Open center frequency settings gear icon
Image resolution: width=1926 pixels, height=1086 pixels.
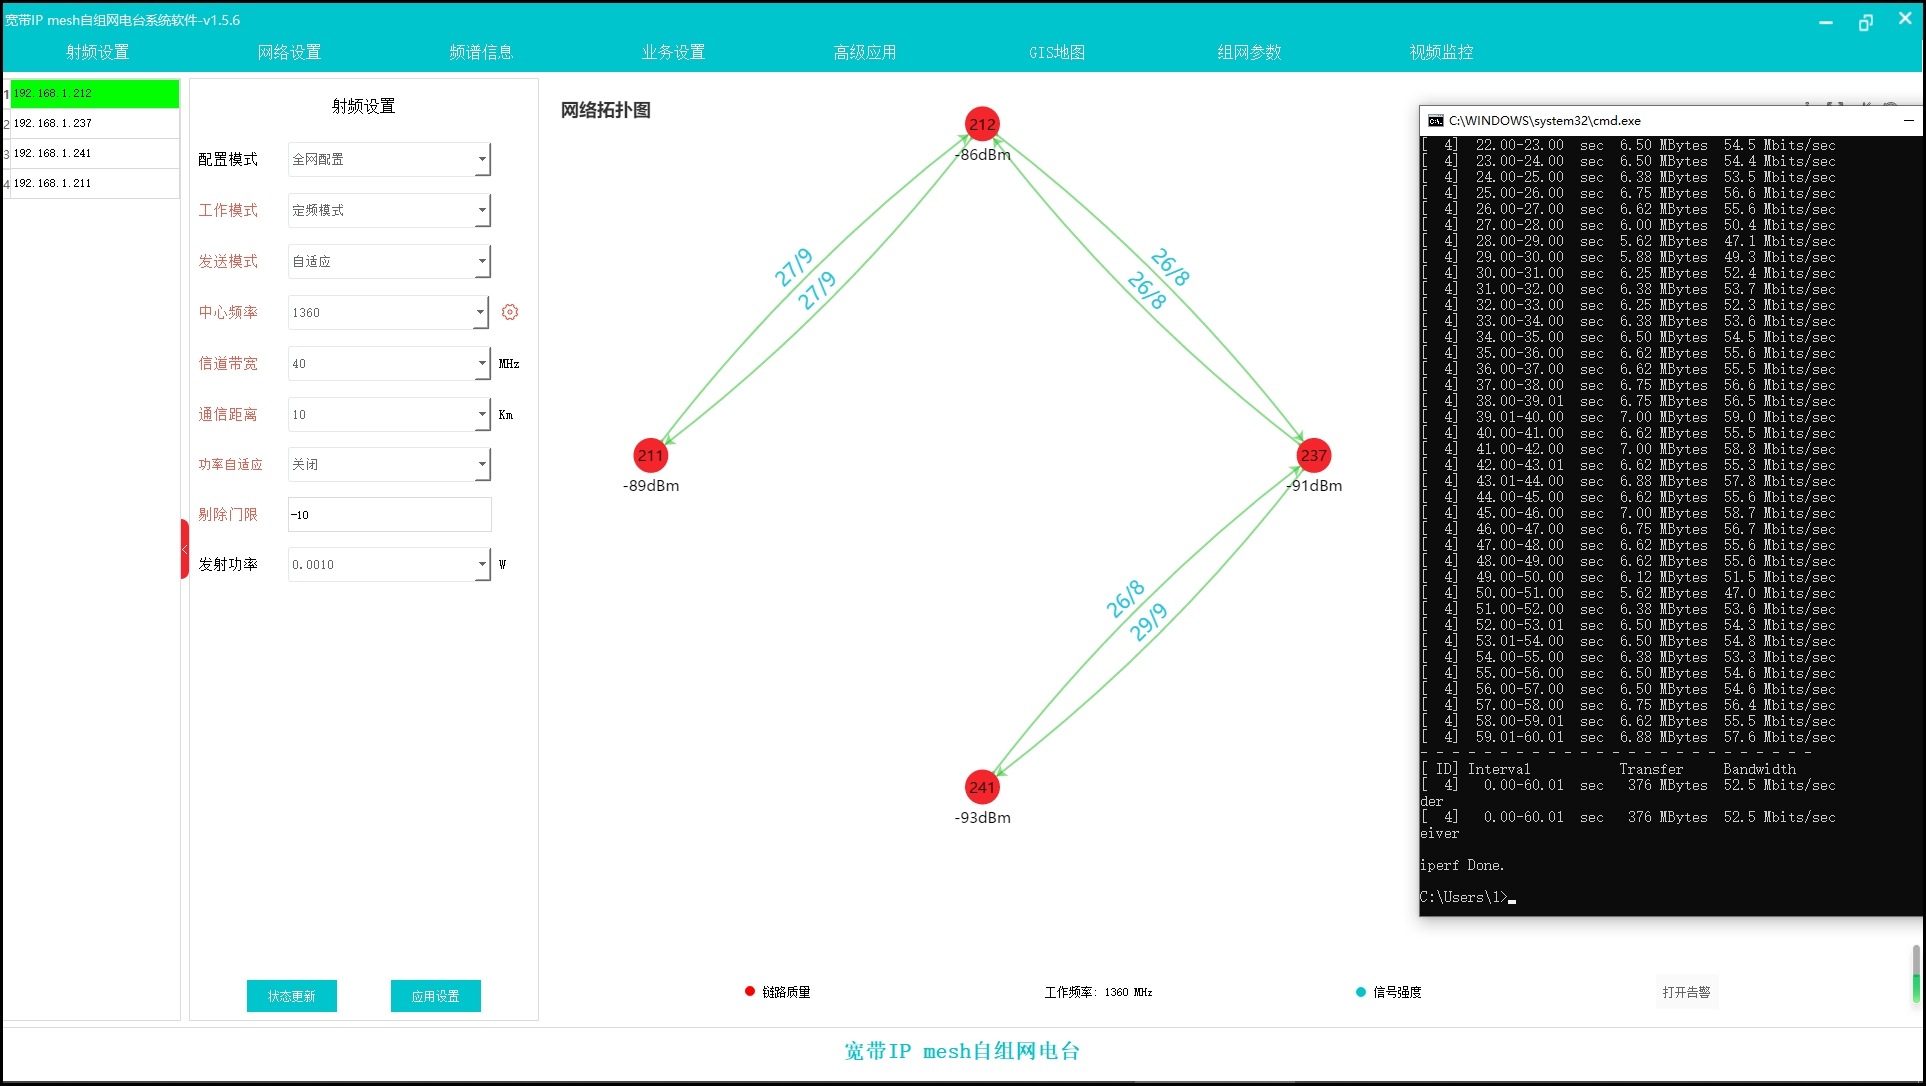coord(510,312)
